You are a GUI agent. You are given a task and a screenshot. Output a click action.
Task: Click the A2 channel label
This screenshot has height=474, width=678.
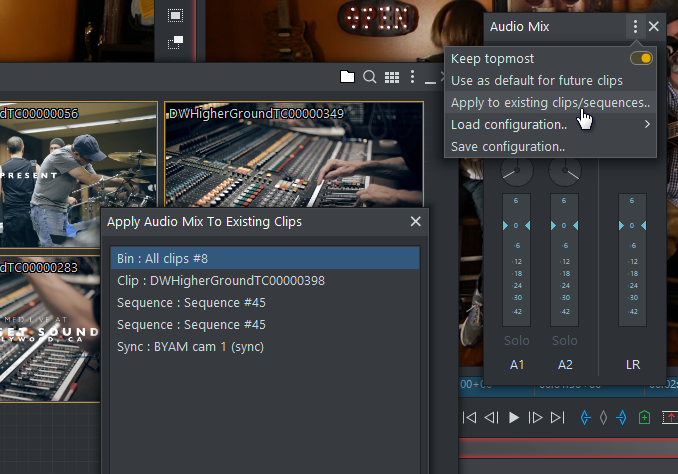[x=565, y=365]
